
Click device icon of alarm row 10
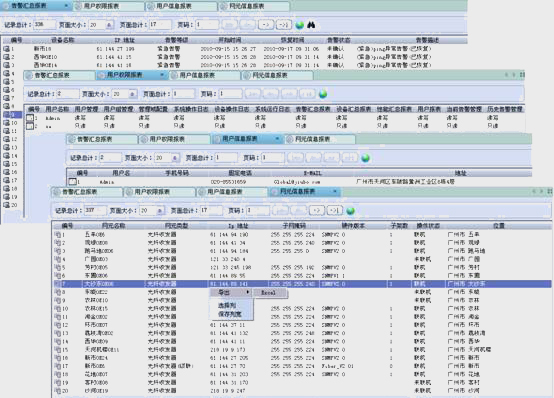coord(7,123)
